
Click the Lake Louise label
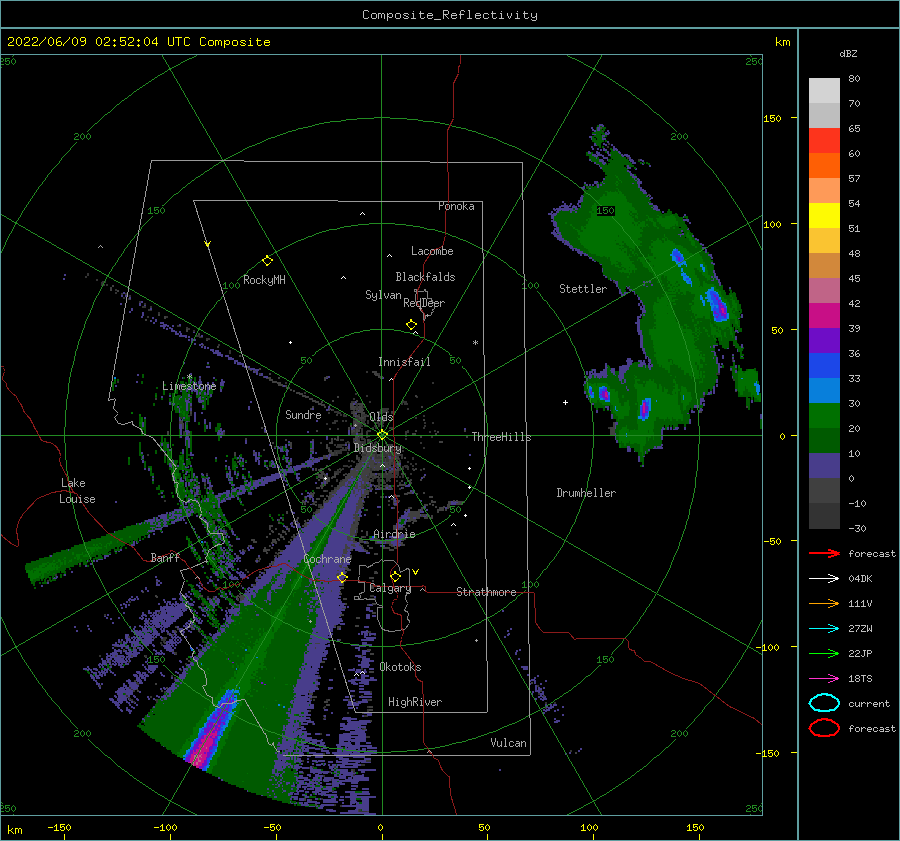coord(77,491)
